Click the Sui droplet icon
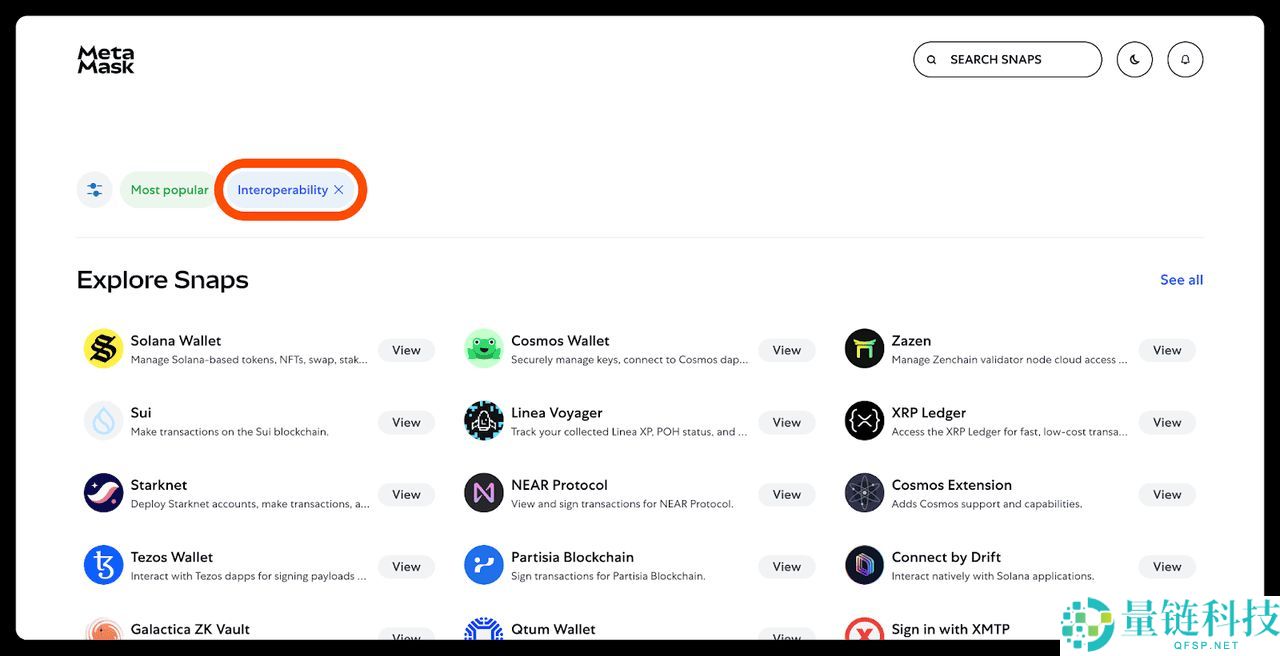Viewport: 1280px width, 656px height. [103, 421]
